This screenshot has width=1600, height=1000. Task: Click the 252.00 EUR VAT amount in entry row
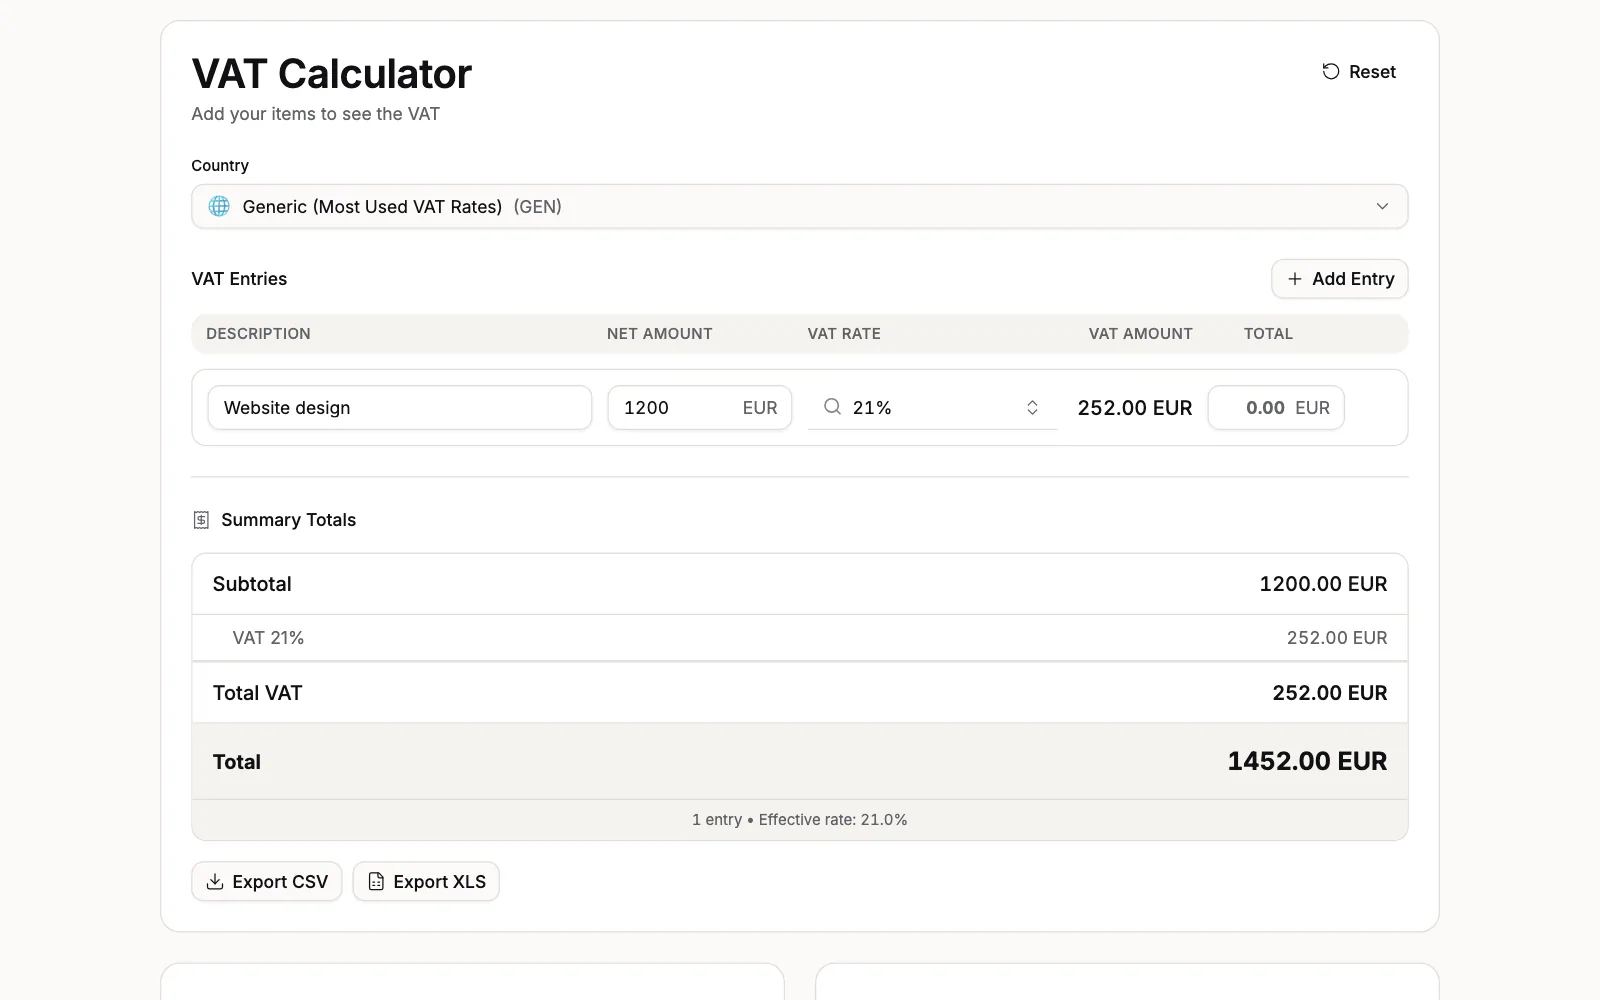click(1135, 408)
